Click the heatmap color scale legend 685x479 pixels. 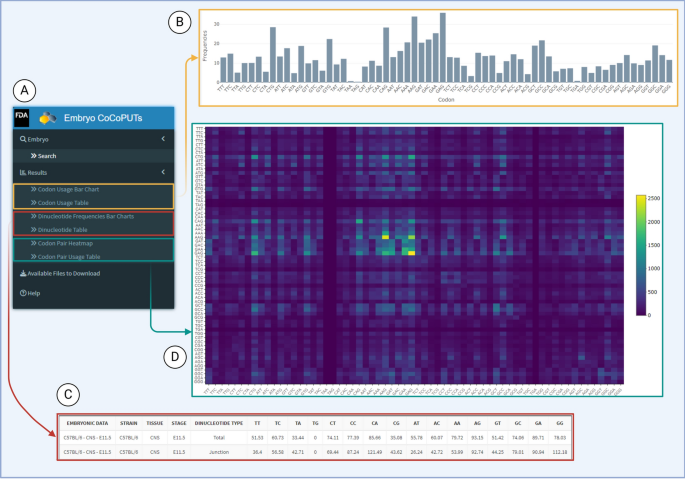(640, 254)
